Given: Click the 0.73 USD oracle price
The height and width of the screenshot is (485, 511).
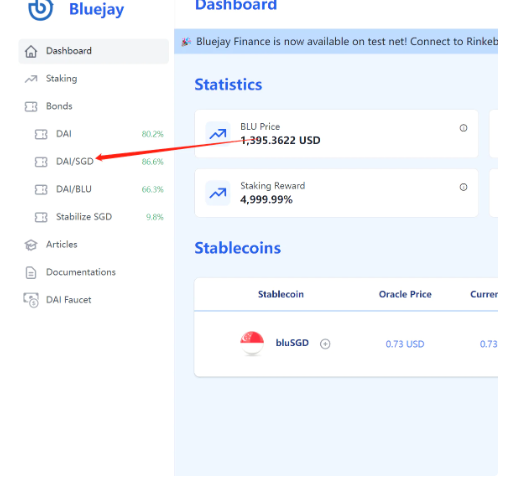Looking at the screenshot, I should pos(405,344).
